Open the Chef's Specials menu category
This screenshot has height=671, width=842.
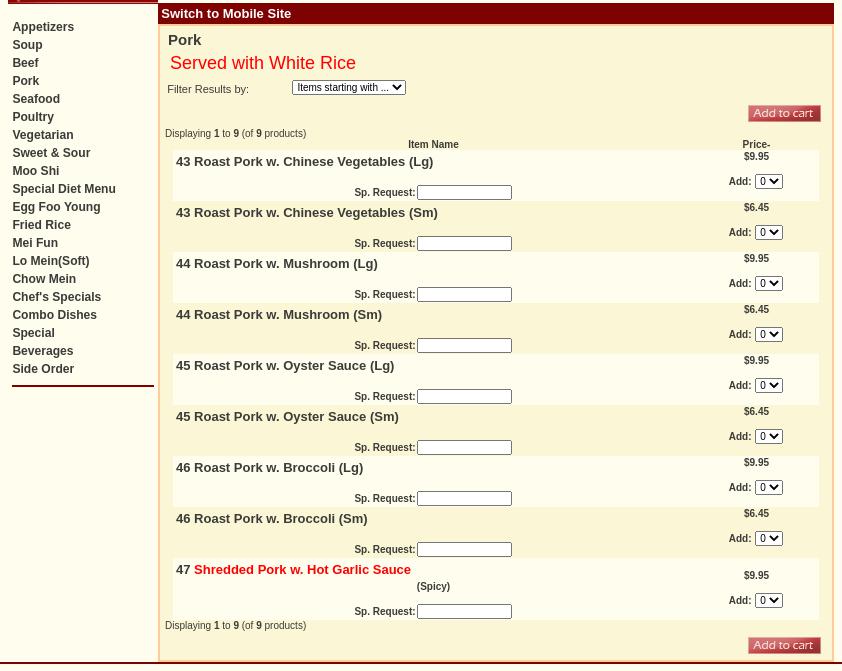click(56, 298)
